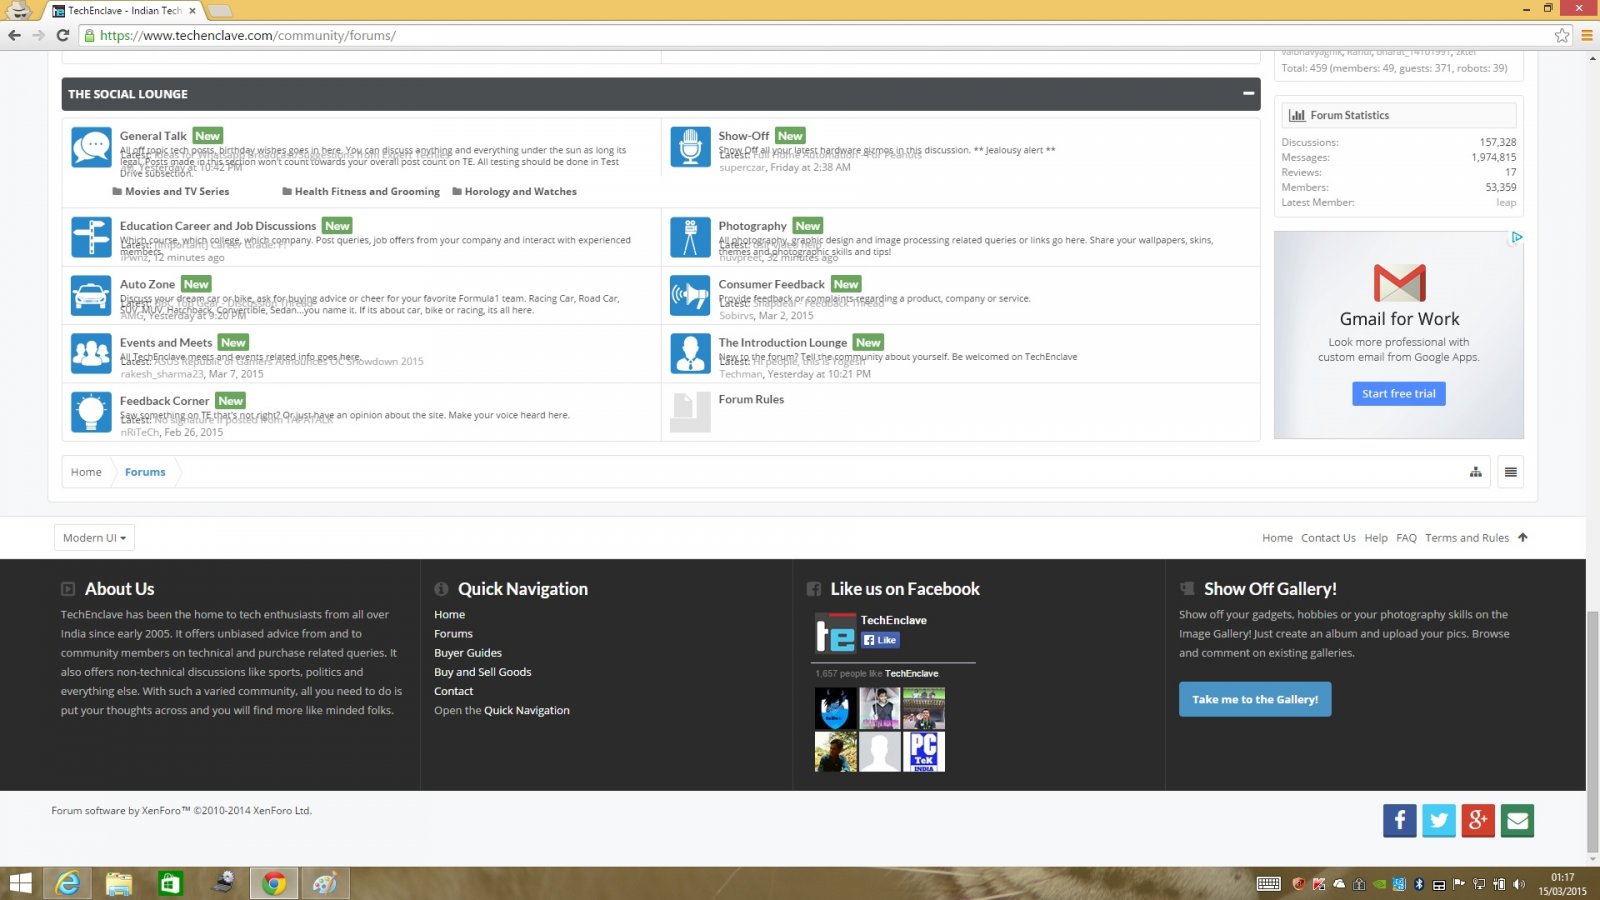Click the TechEnclave browser tab
Screen dimensions: 1600x900
(x=123, y=11)
